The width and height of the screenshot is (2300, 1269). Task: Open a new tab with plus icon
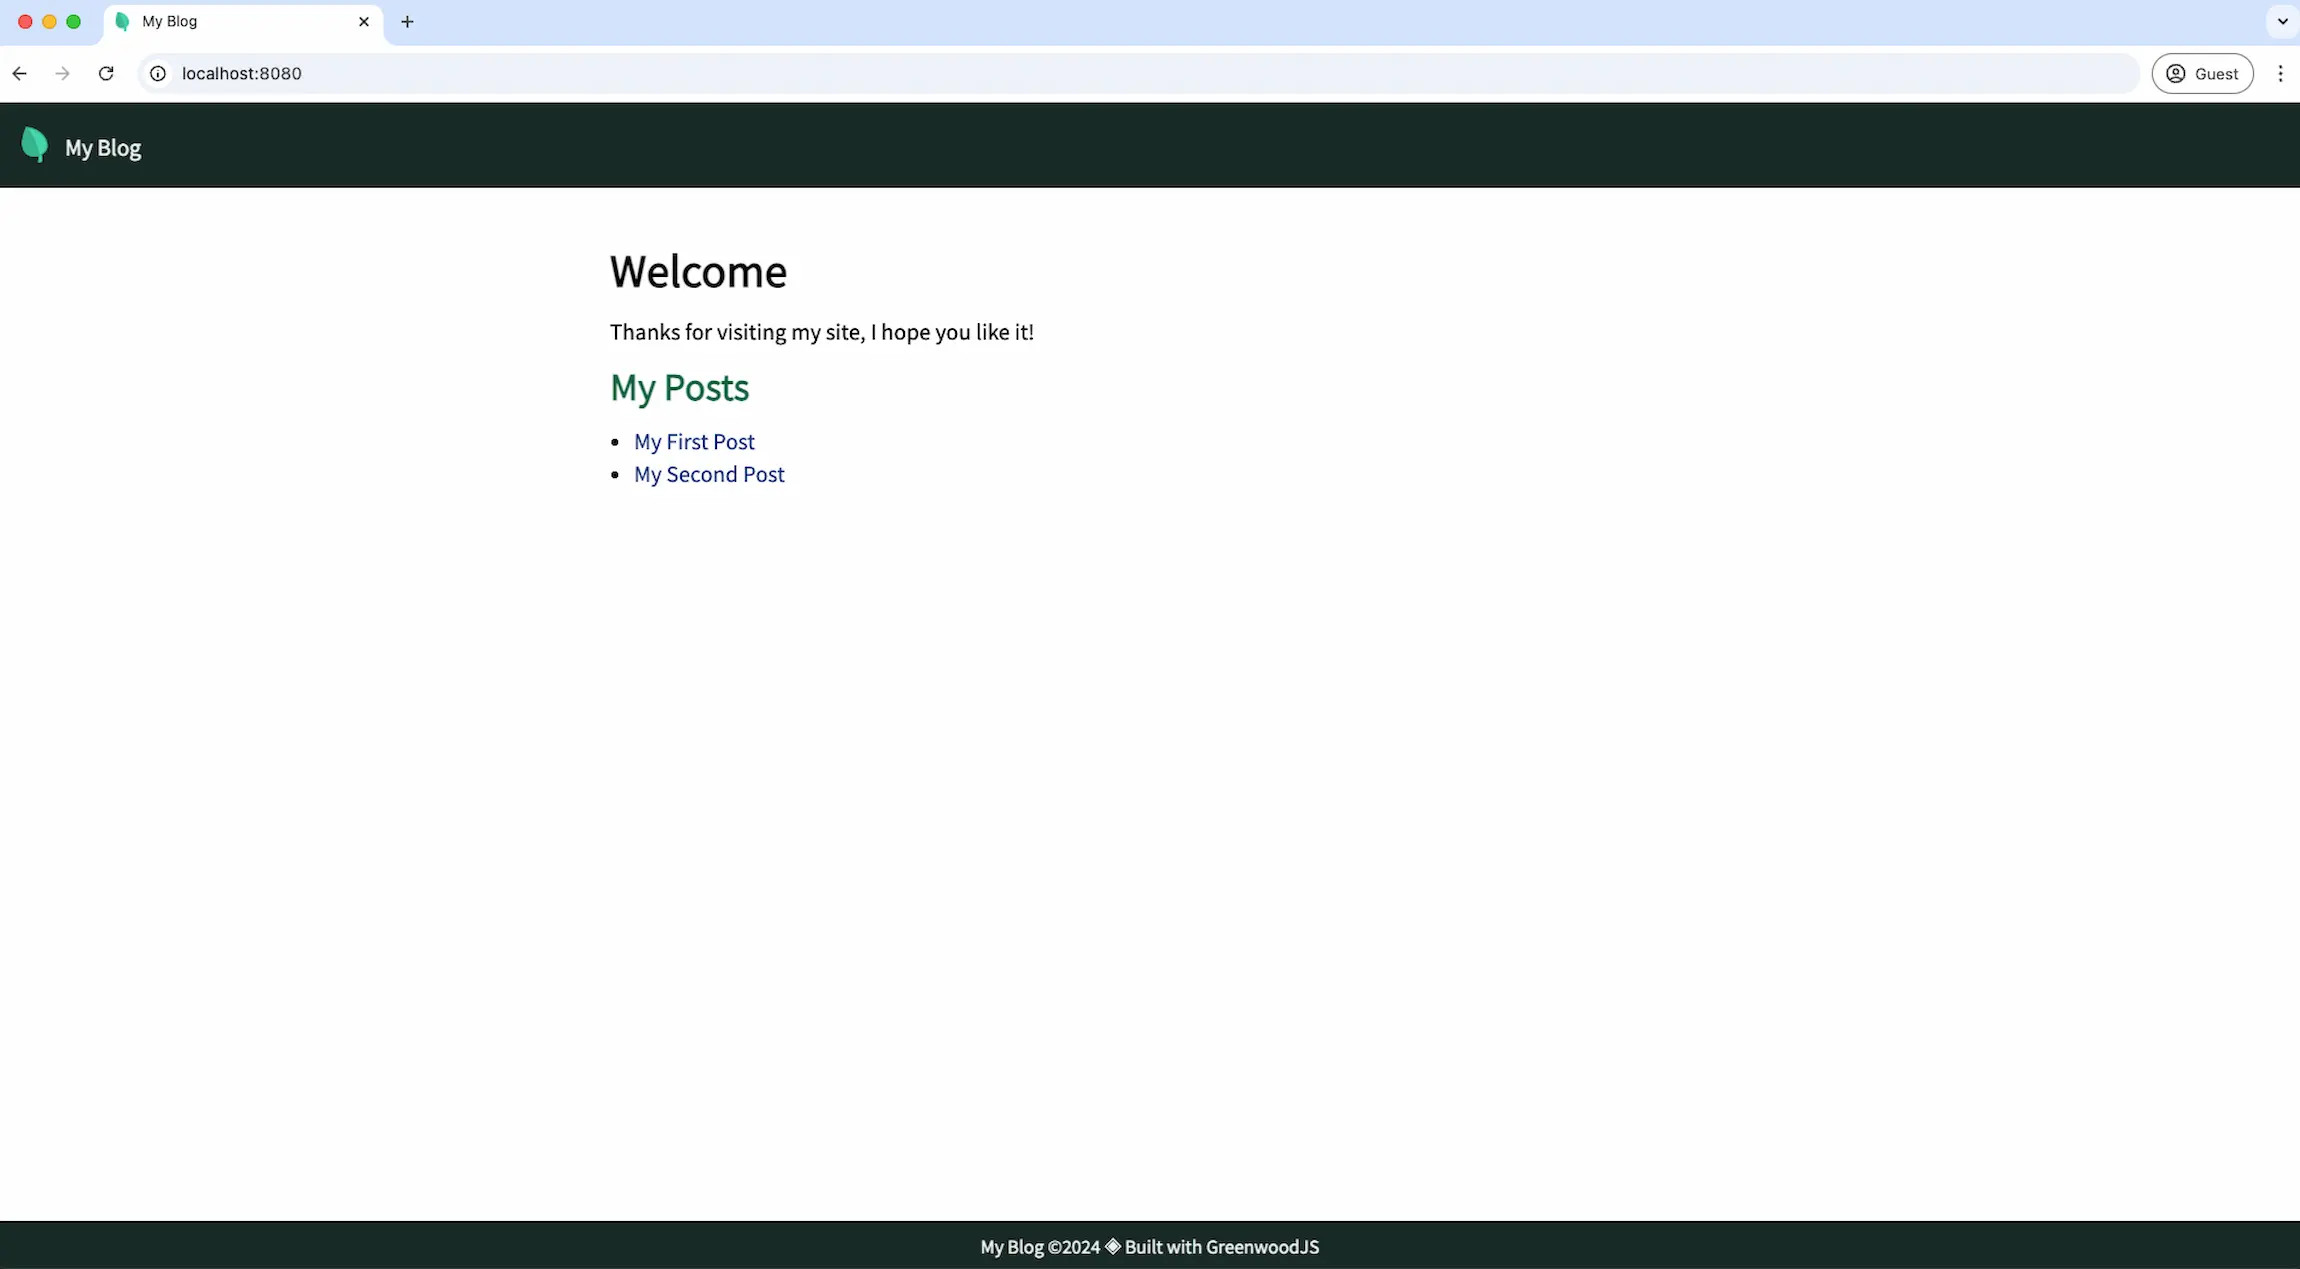pyautogui.click(x=407, y=21)
